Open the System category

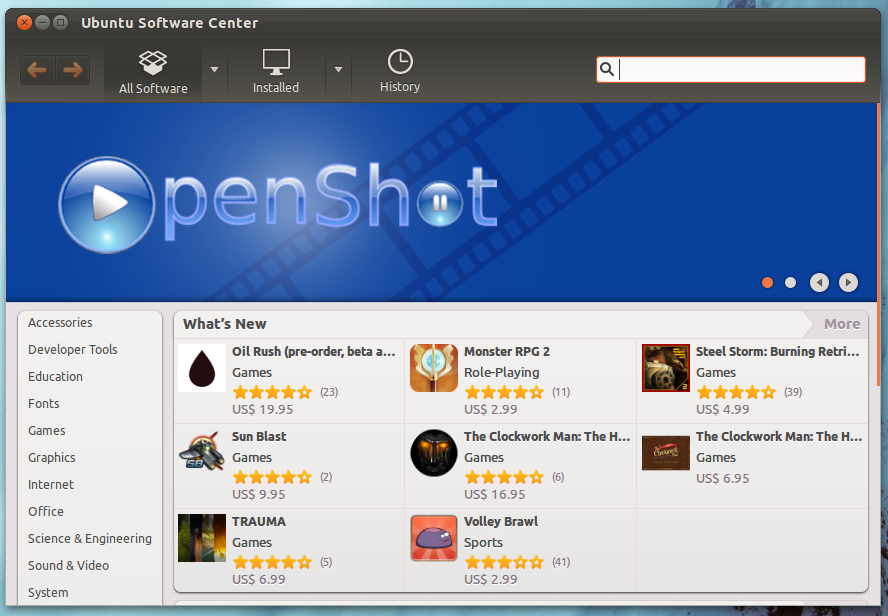(48, 593)
